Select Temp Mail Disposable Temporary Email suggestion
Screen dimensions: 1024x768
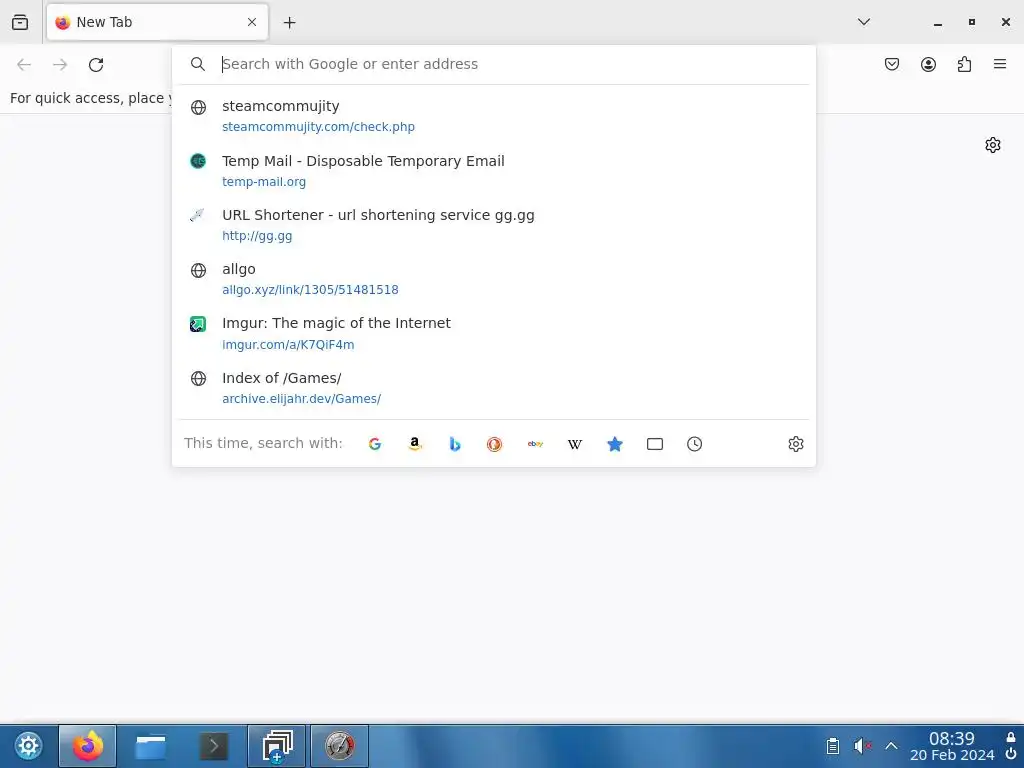(494, 170)
